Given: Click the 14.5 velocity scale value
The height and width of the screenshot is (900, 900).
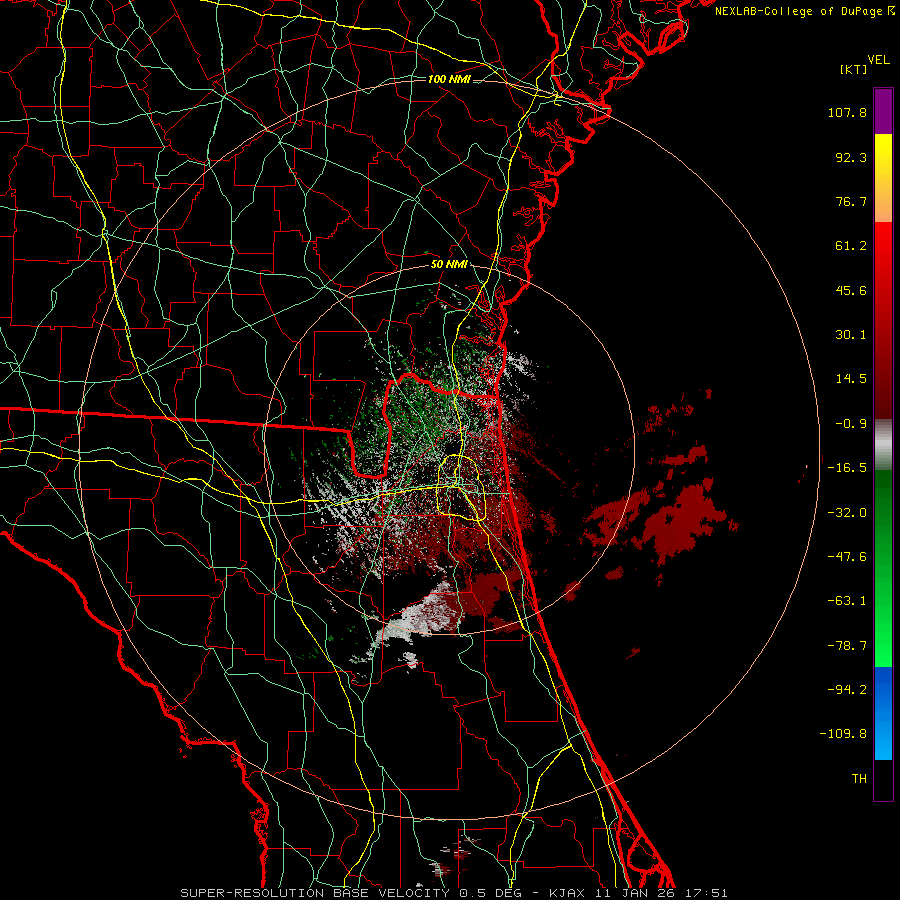Looking at the screenshot, I should click(851, 379).
